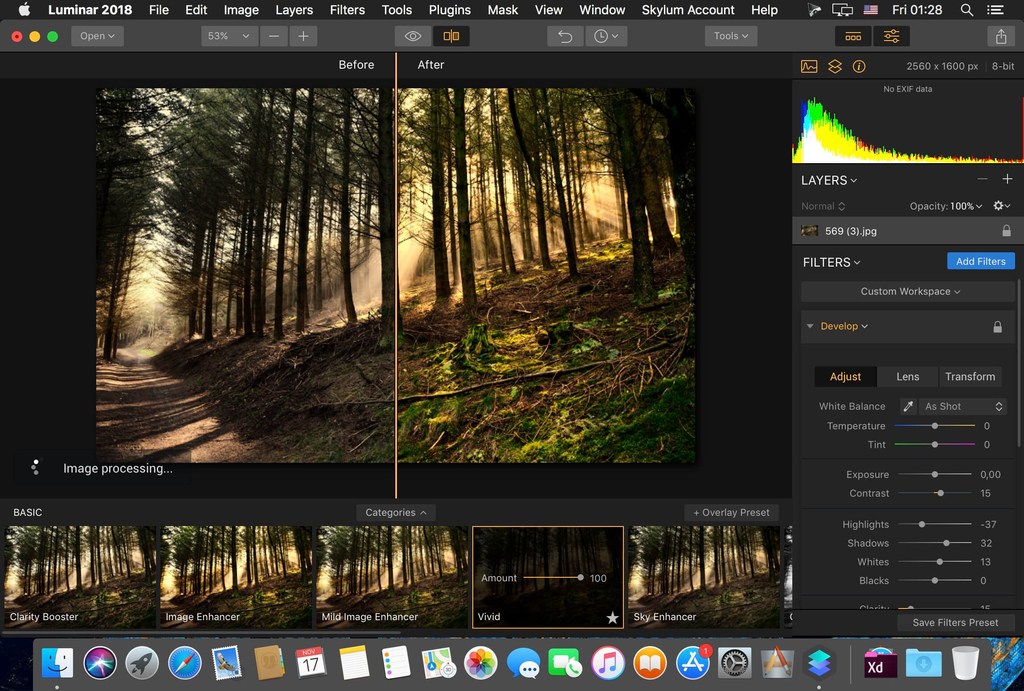Open the history clock icon
This screenshot has width=1024, height=691.
(604, 36)
